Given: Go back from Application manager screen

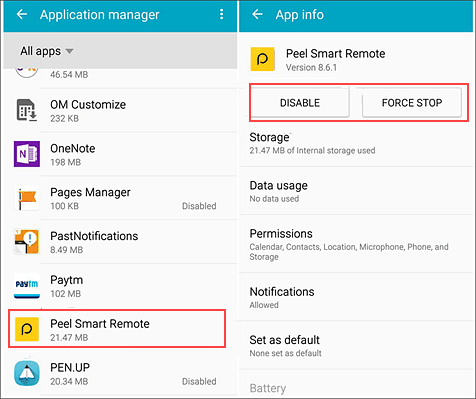Looking at the screenshot, I should [22, 14].
